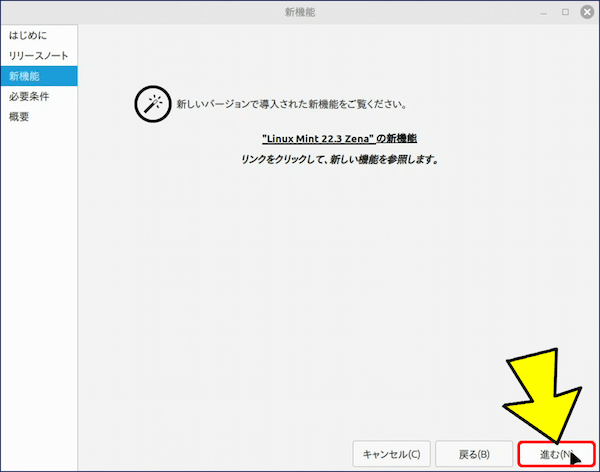600x472 pixels.
Task: Select the highlighted 新機能 sidebar item
Action: pos(39,76)
